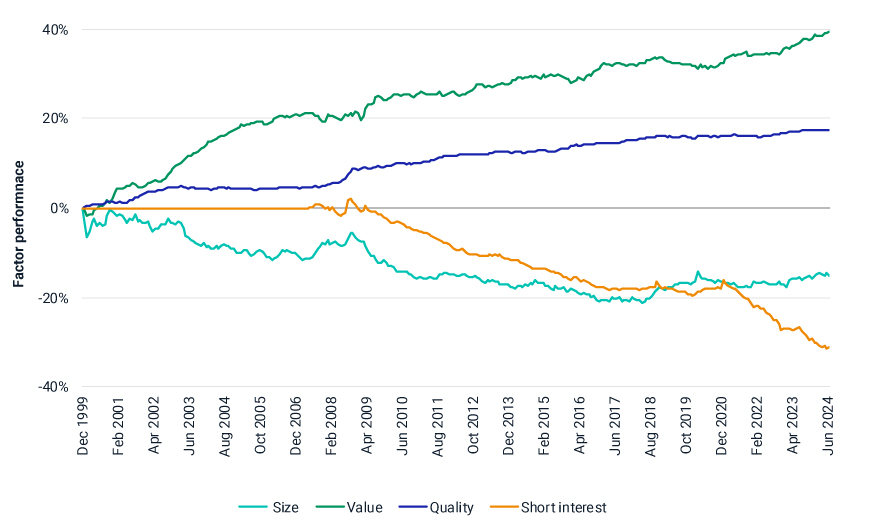Click the 0% y-axis label

59,209
